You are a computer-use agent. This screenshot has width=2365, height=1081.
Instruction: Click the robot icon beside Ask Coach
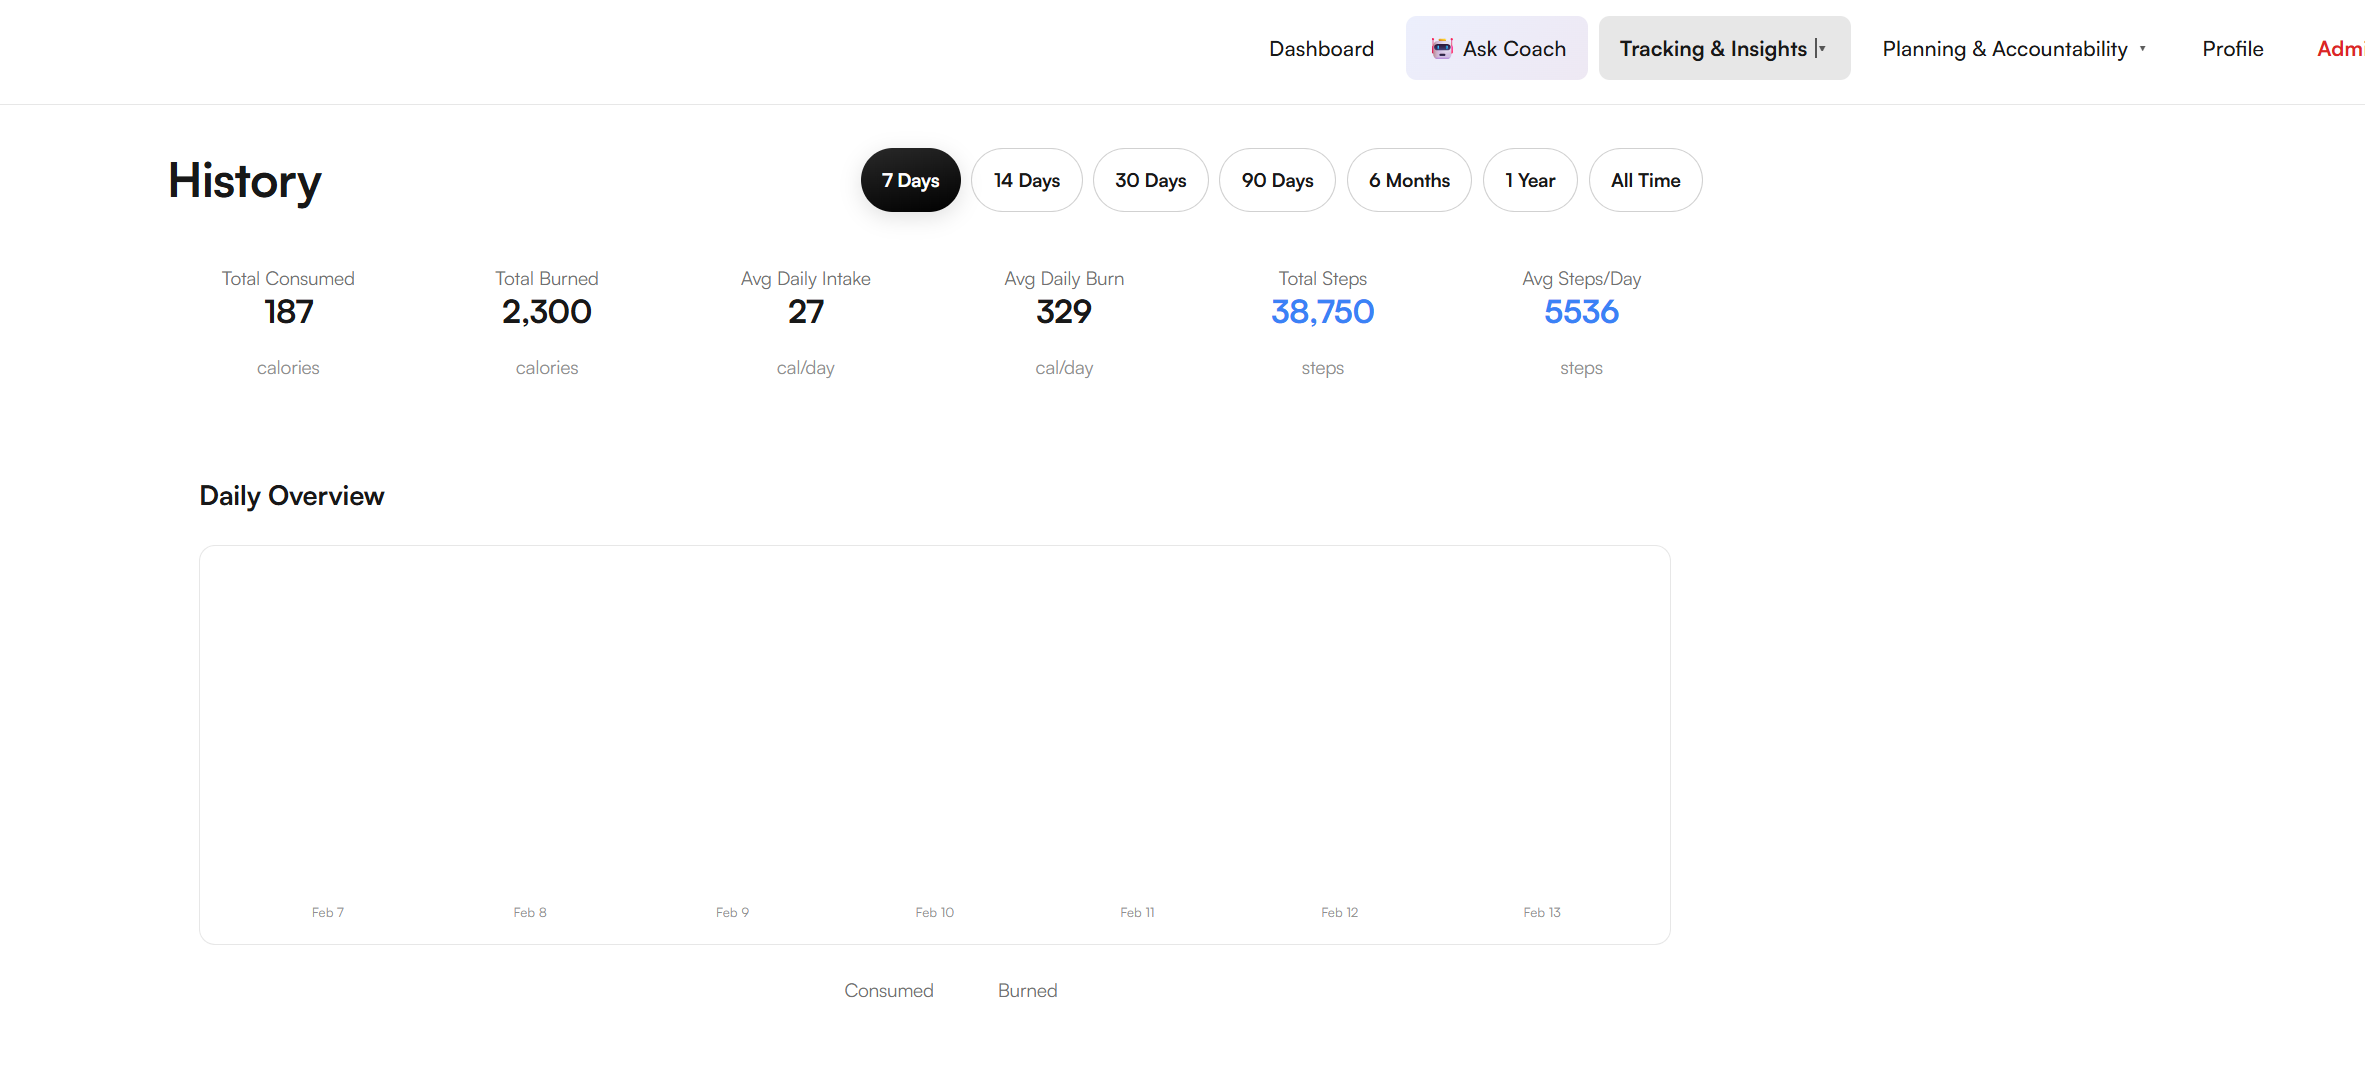pos(1441,48)
